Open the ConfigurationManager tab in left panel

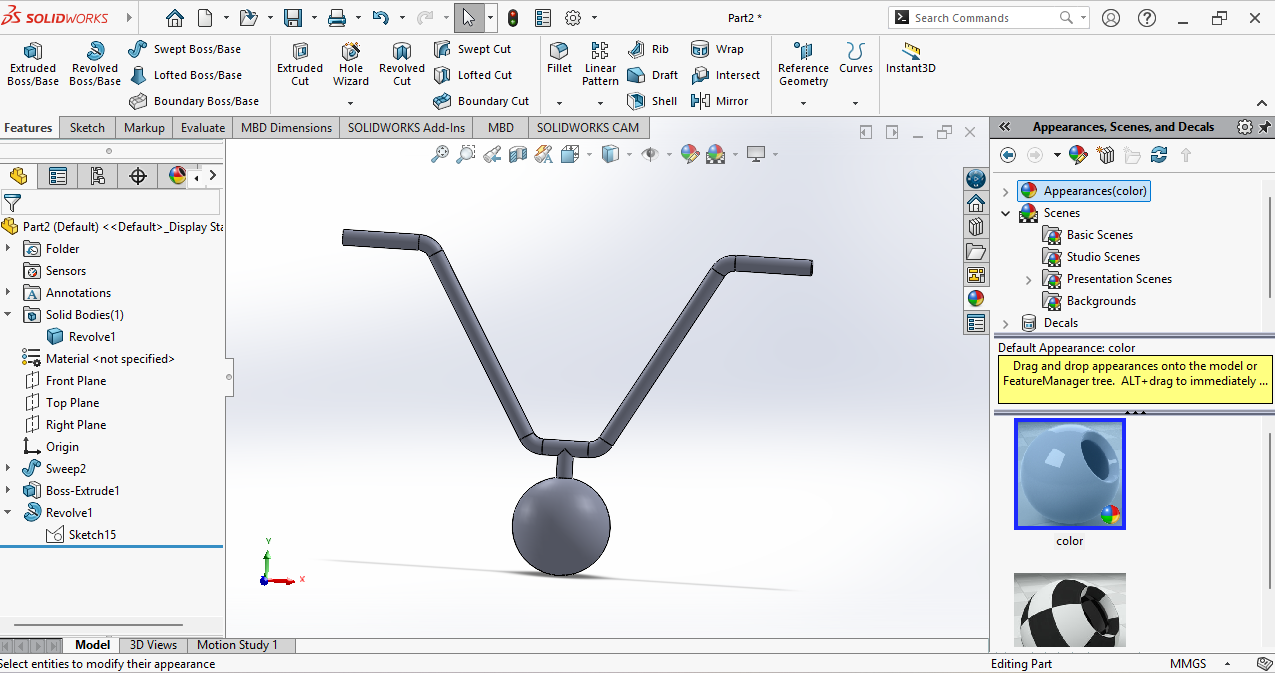(x=98, y=177)
